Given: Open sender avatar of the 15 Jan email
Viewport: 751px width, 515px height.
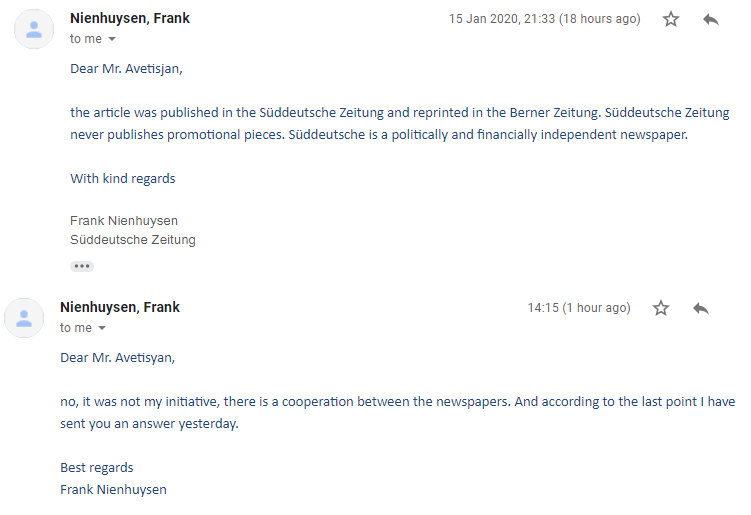Looking at the screenshot, I should coord(34,29).
